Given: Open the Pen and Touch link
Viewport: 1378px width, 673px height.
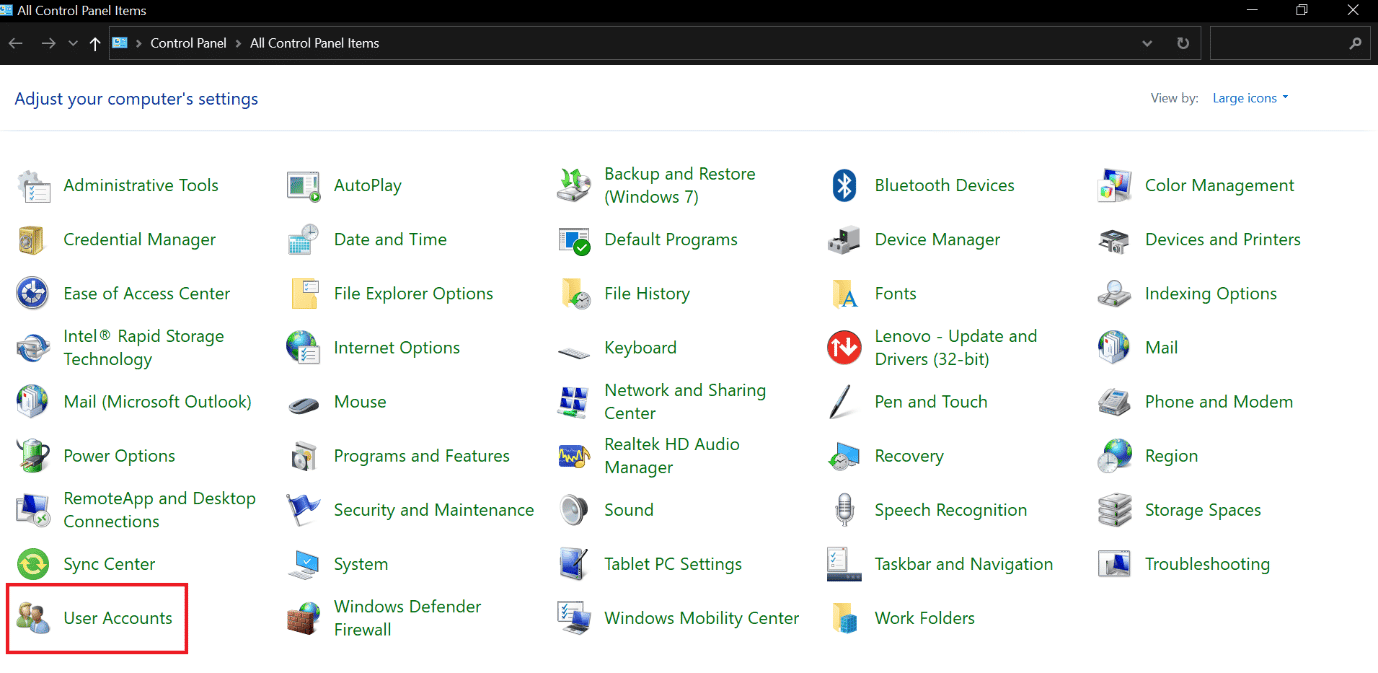Looking at the screenshot, I should tap(931, 402).
